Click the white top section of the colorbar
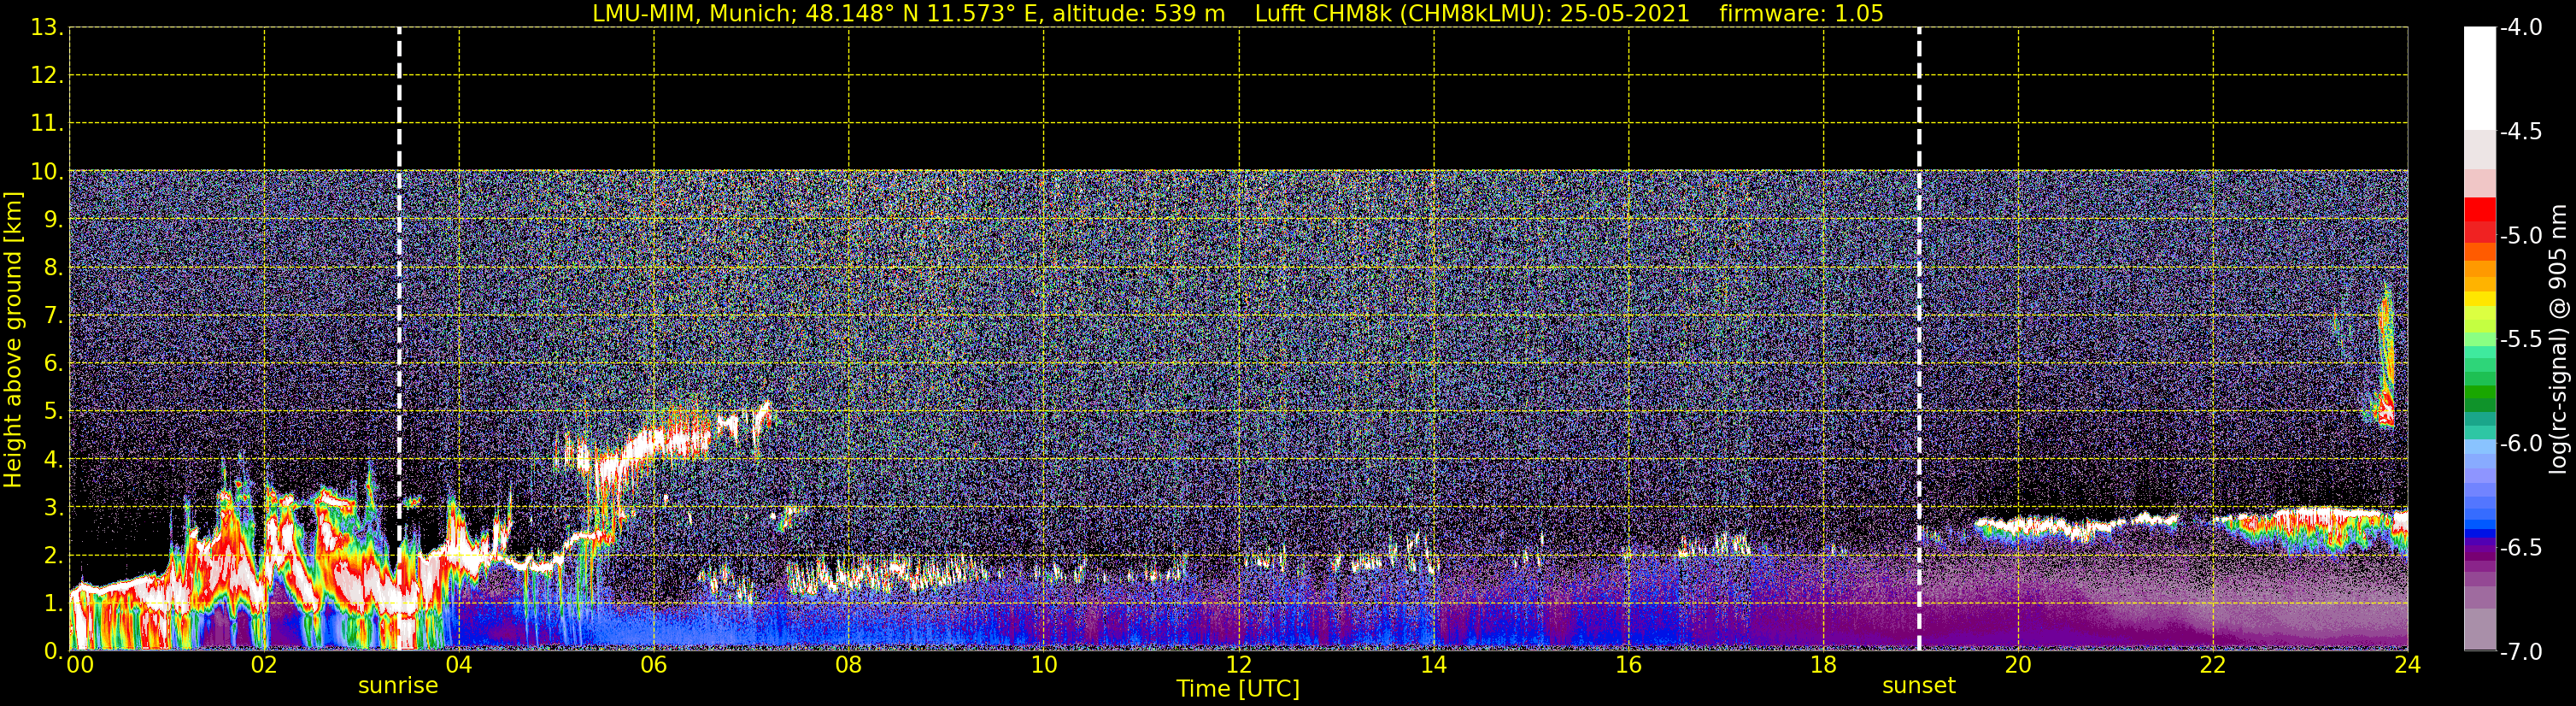 click(2480, 79)
